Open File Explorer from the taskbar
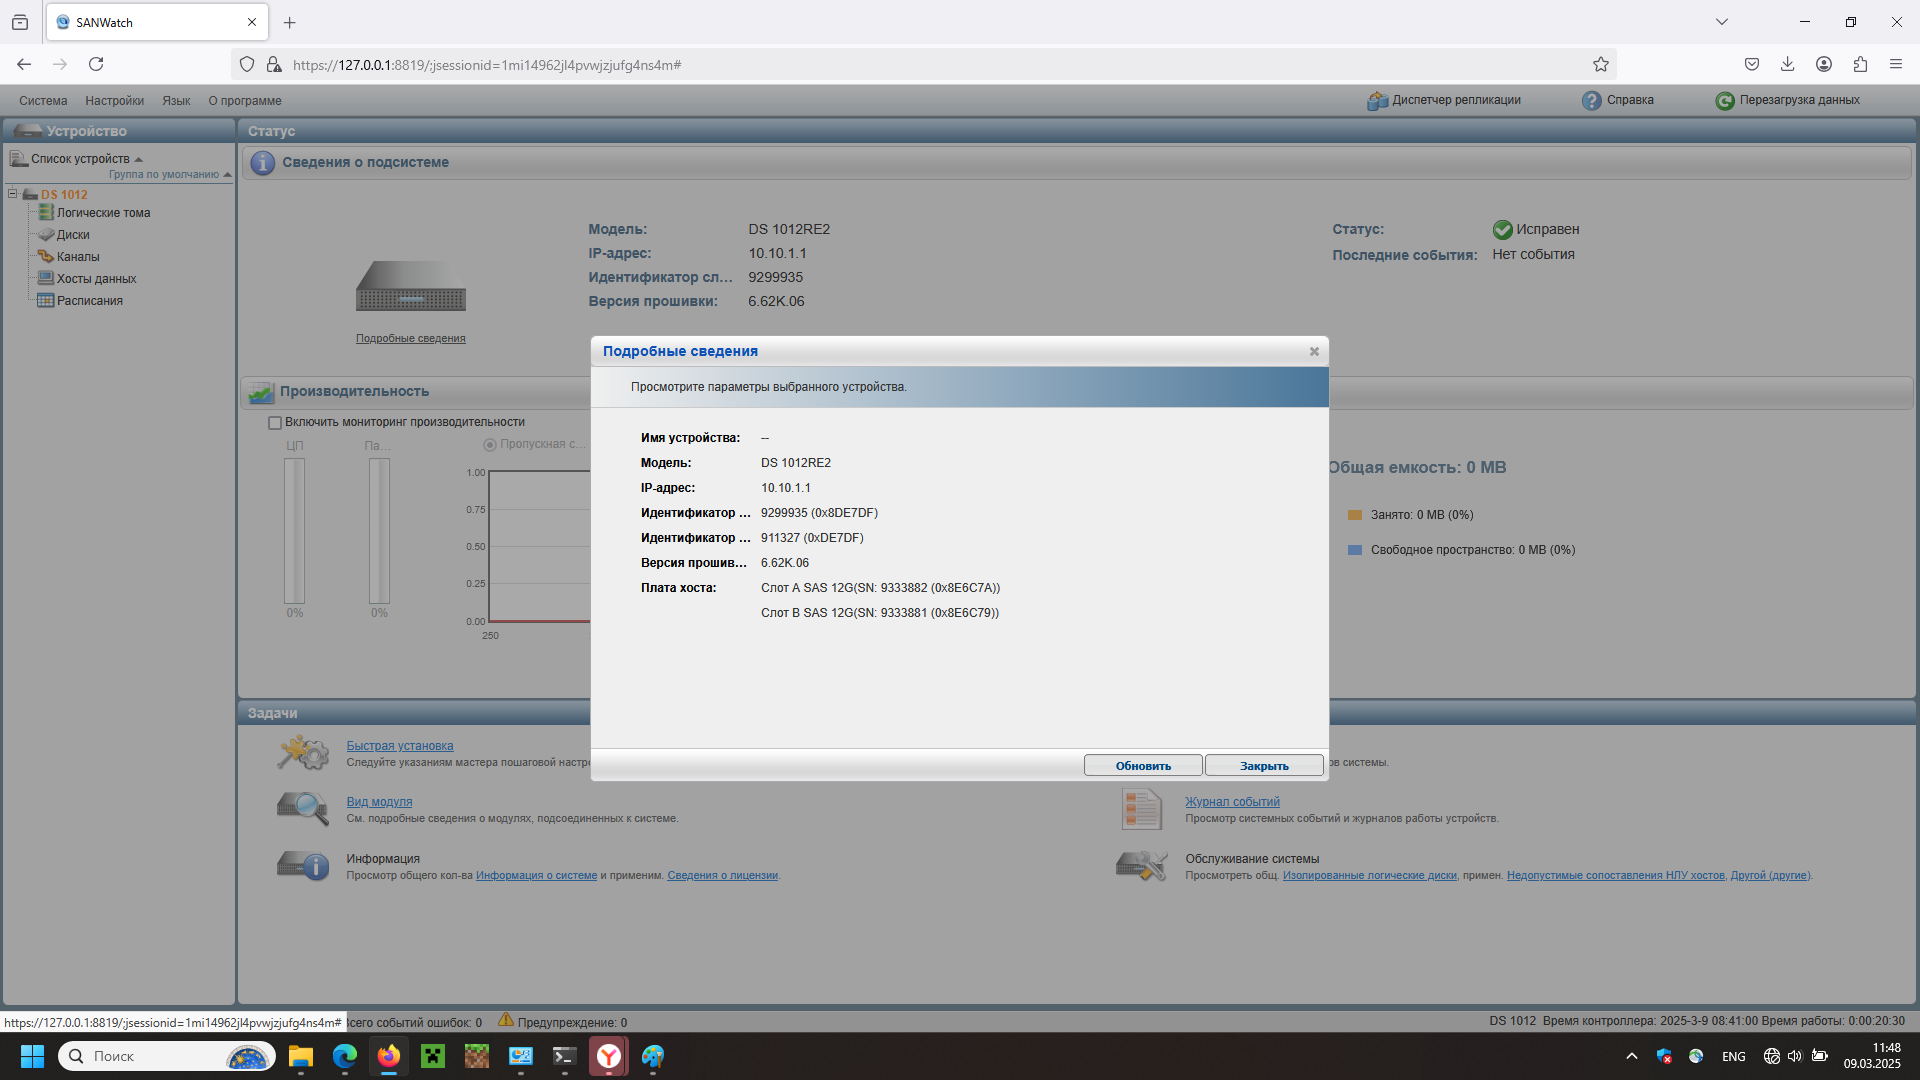The width and height of the screenshot is (1920, 1080). click(x=301, y=1056)
